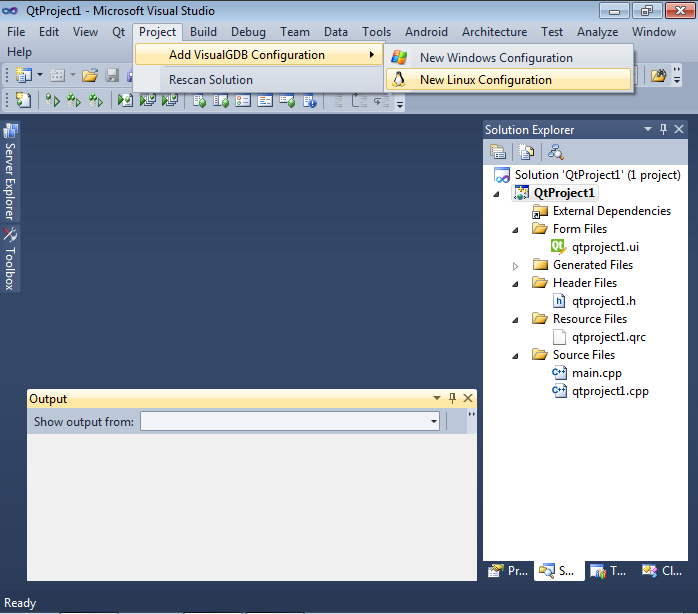The width and height of the screenshot is (698, 614).
Task: Click the page icon with blue info badge
Action: (x=309, y=101)
